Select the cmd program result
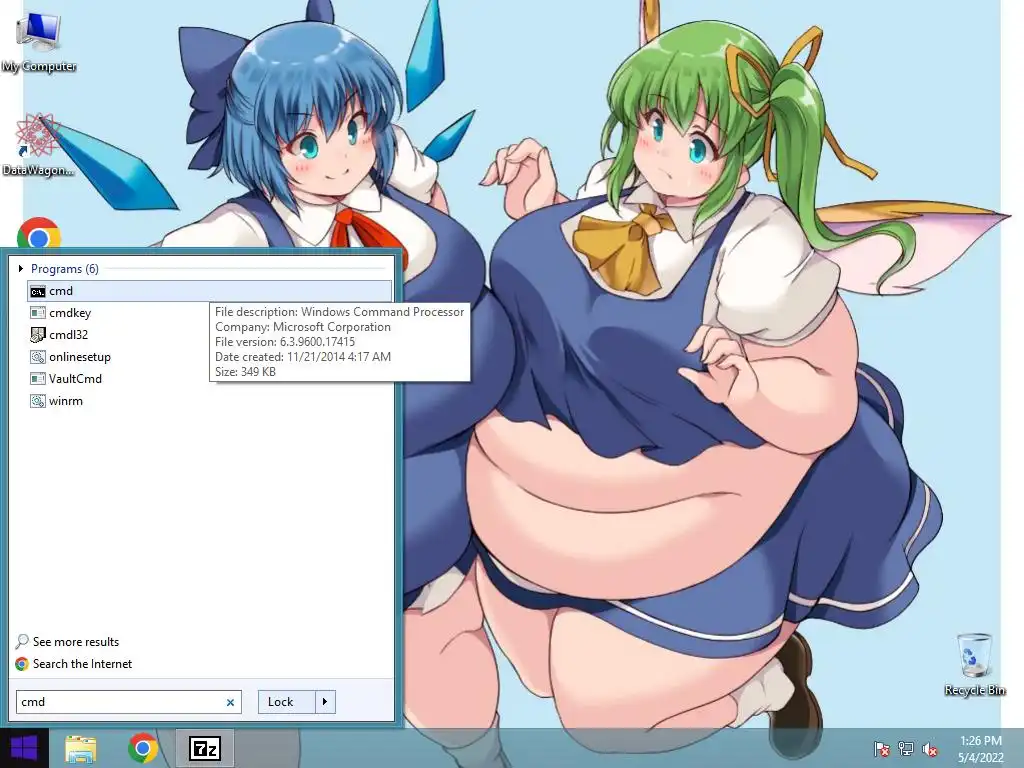This screenshot has width=1024, height=768. pos(210,291)
